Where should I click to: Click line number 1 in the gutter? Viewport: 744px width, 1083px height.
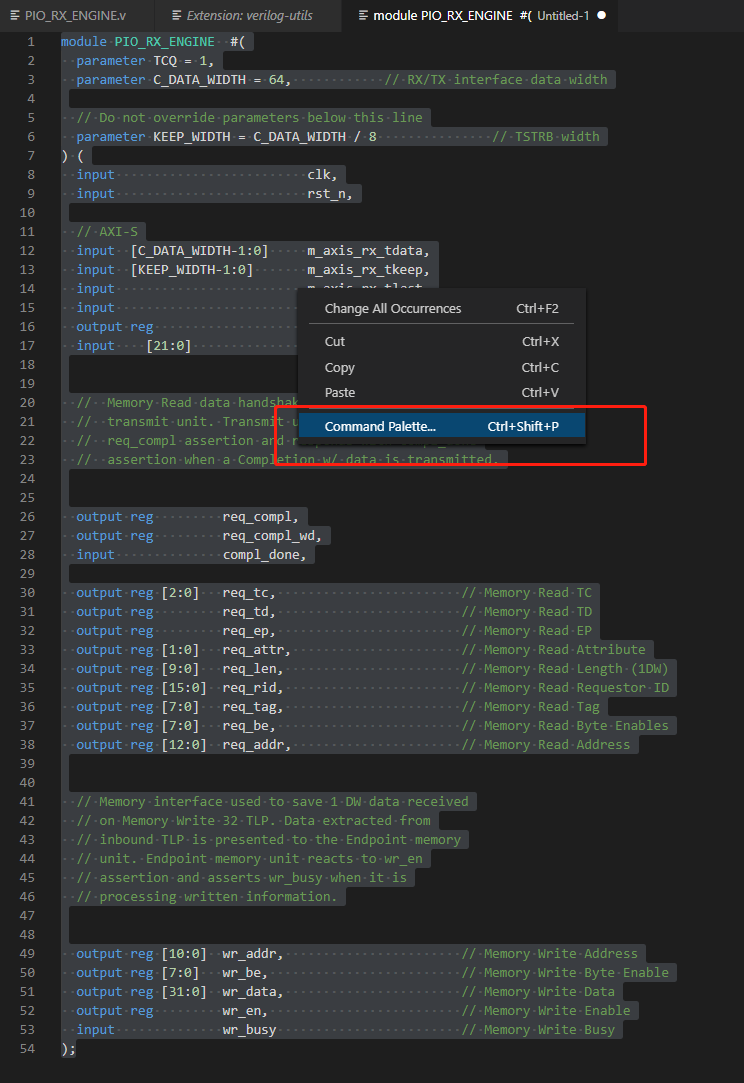click(30, 42)
